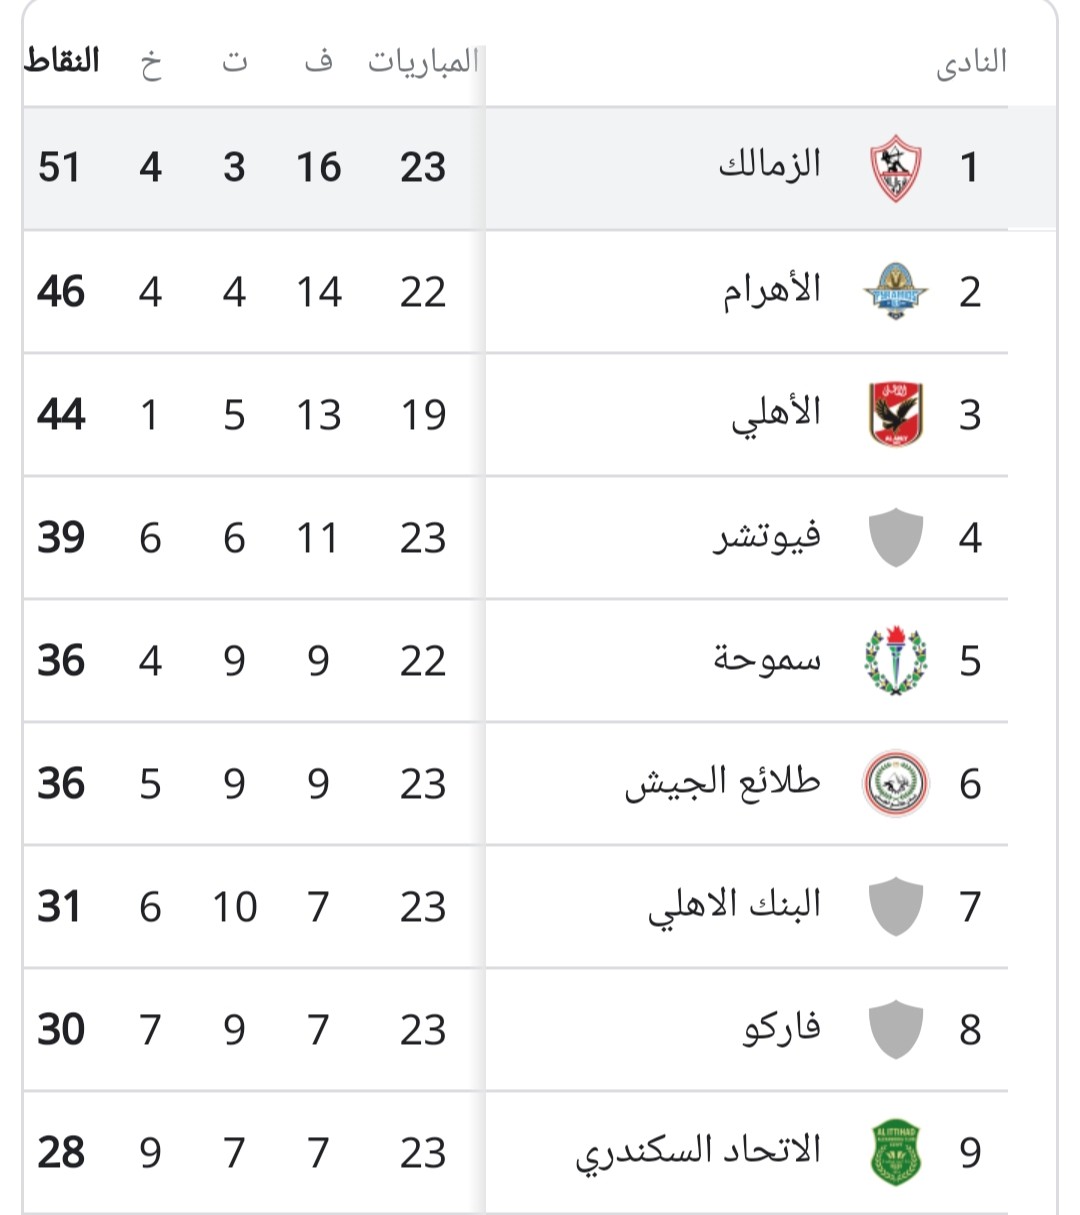Click the Smouha club torch emblem
This screenshot has height=1215, width=1080.
pyautogui.click(x=895, y=661)
